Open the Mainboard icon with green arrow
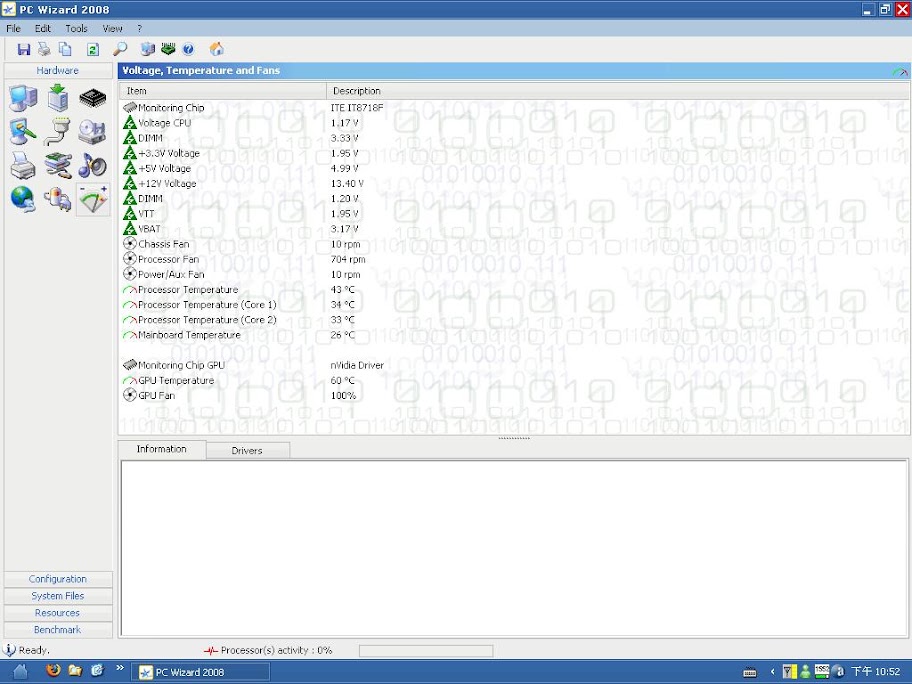 (58, 98)
